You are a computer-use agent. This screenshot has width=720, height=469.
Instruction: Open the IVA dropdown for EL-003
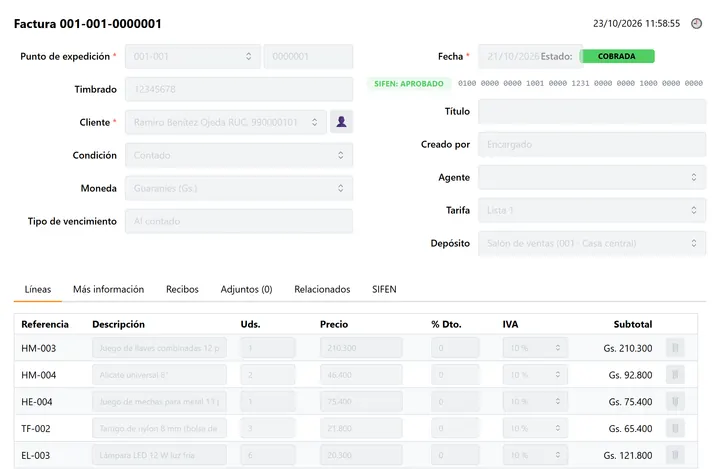click(535, 455)
